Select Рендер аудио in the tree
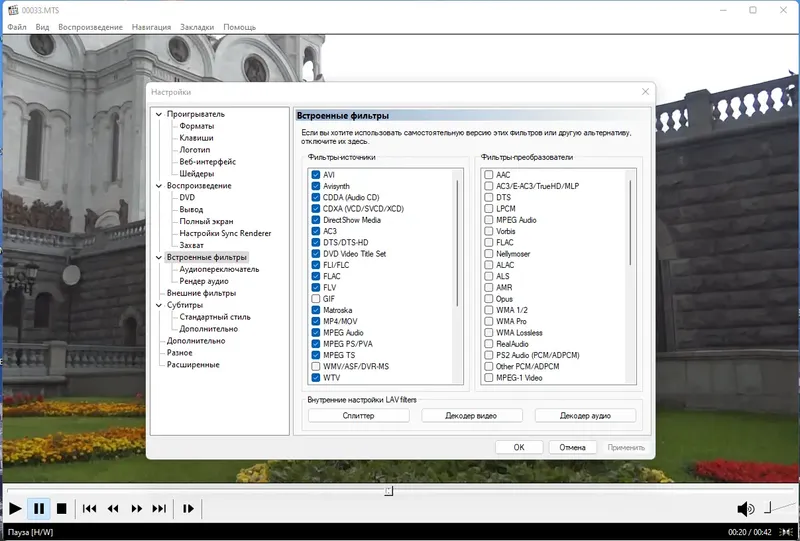Screen dimensions: 800x541 click(x=204, y=281)
